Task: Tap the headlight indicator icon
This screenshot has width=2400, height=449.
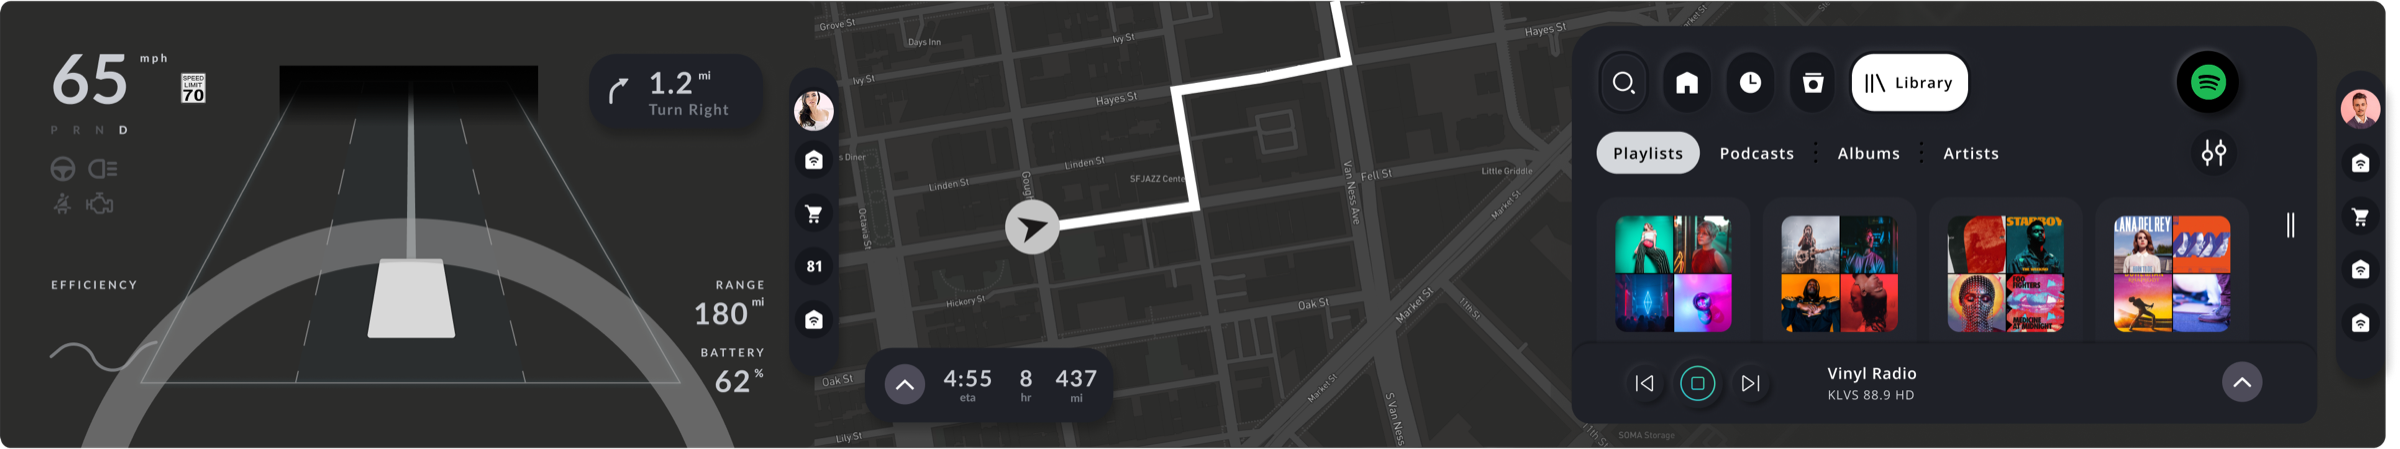Action: 103,169
